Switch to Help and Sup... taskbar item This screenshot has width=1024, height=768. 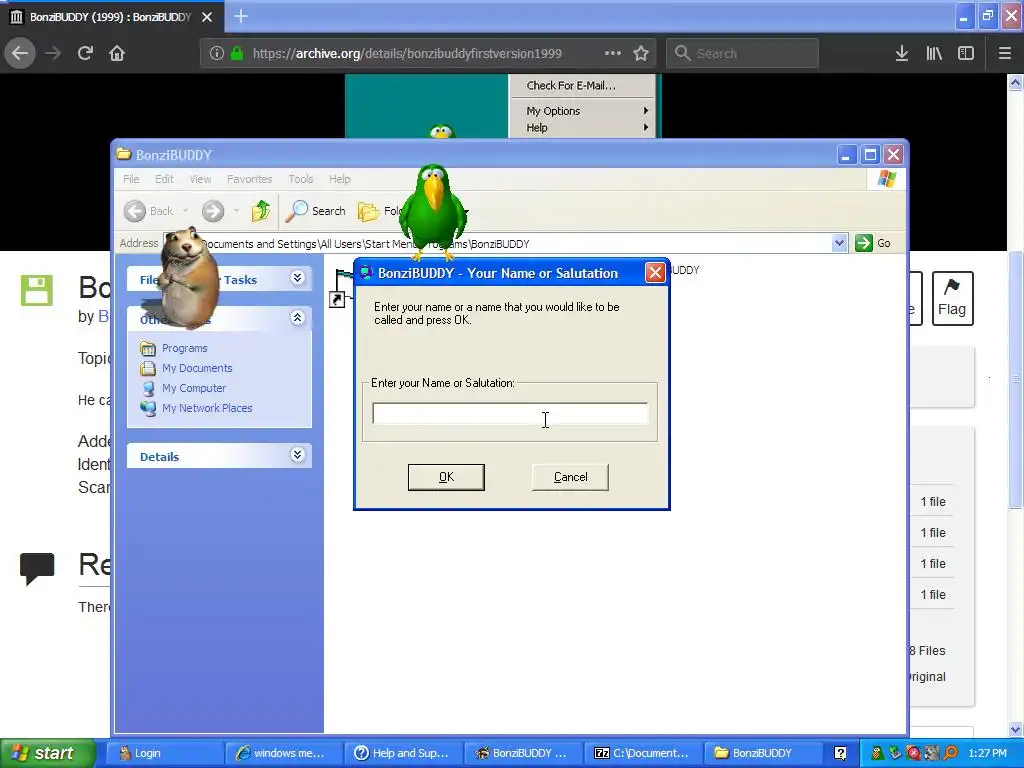pyautogui.click(x=403, y=753)
